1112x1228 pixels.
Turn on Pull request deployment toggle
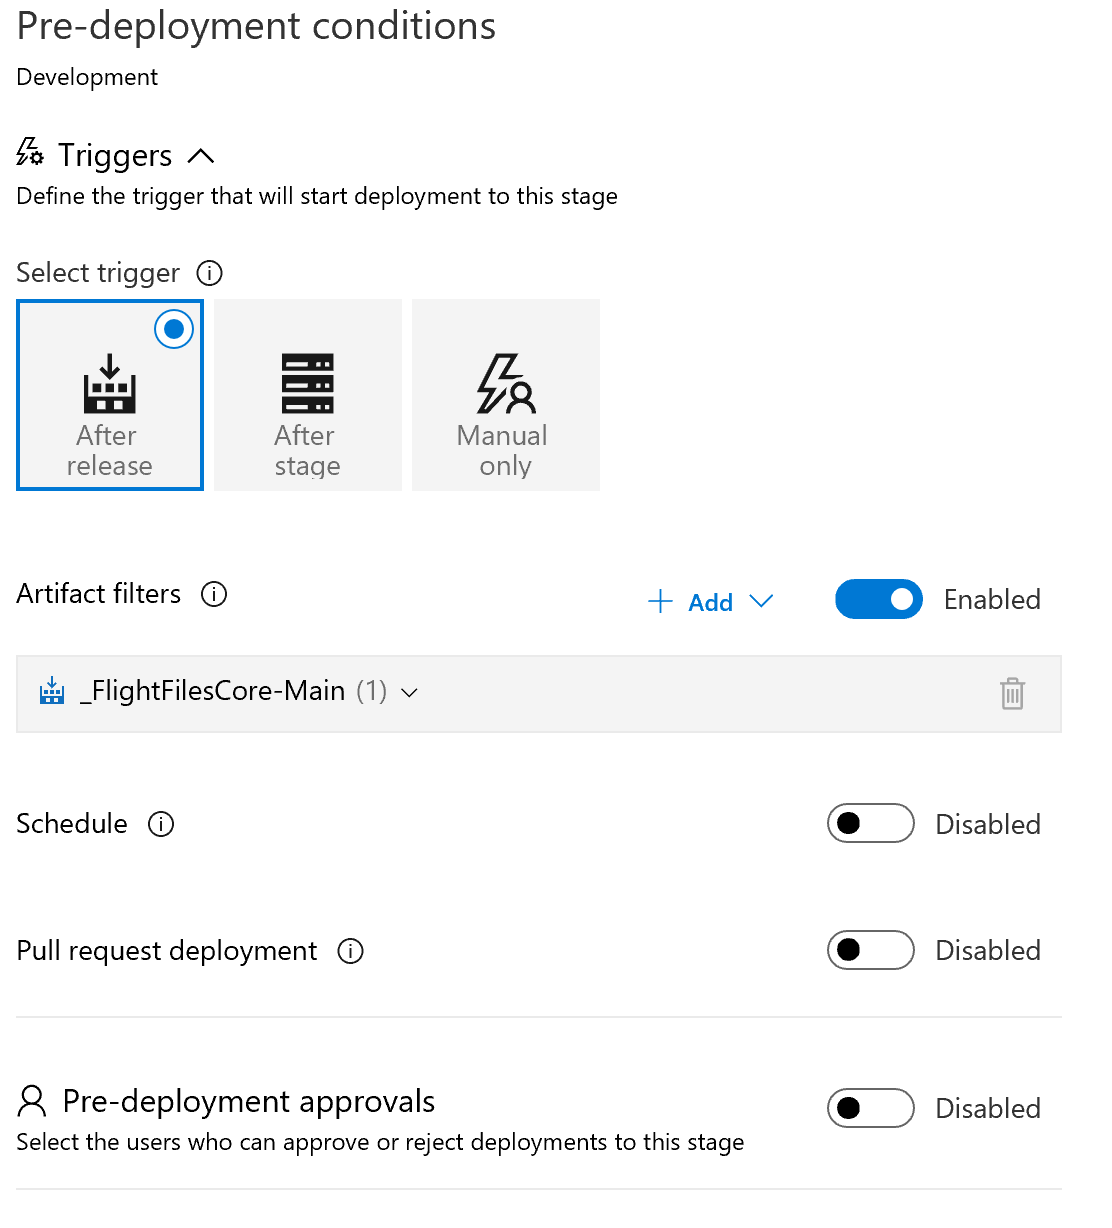[x=871, y=950]
